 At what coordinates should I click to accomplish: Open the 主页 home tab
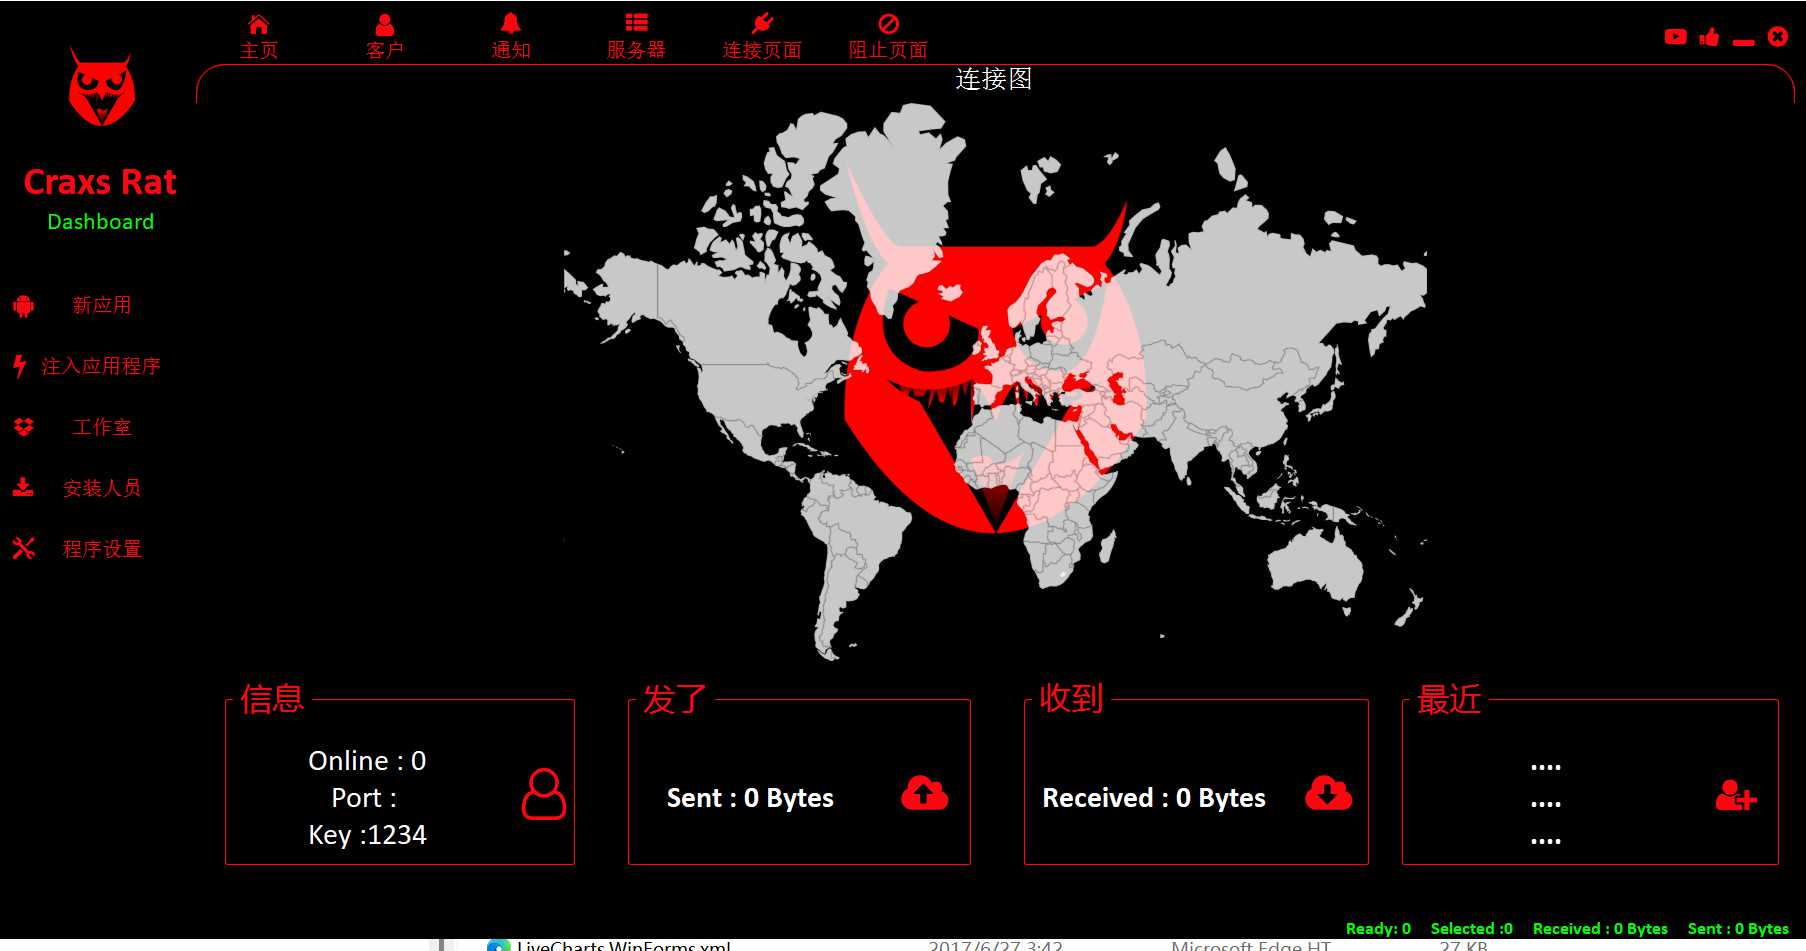(x=258, y=37)
